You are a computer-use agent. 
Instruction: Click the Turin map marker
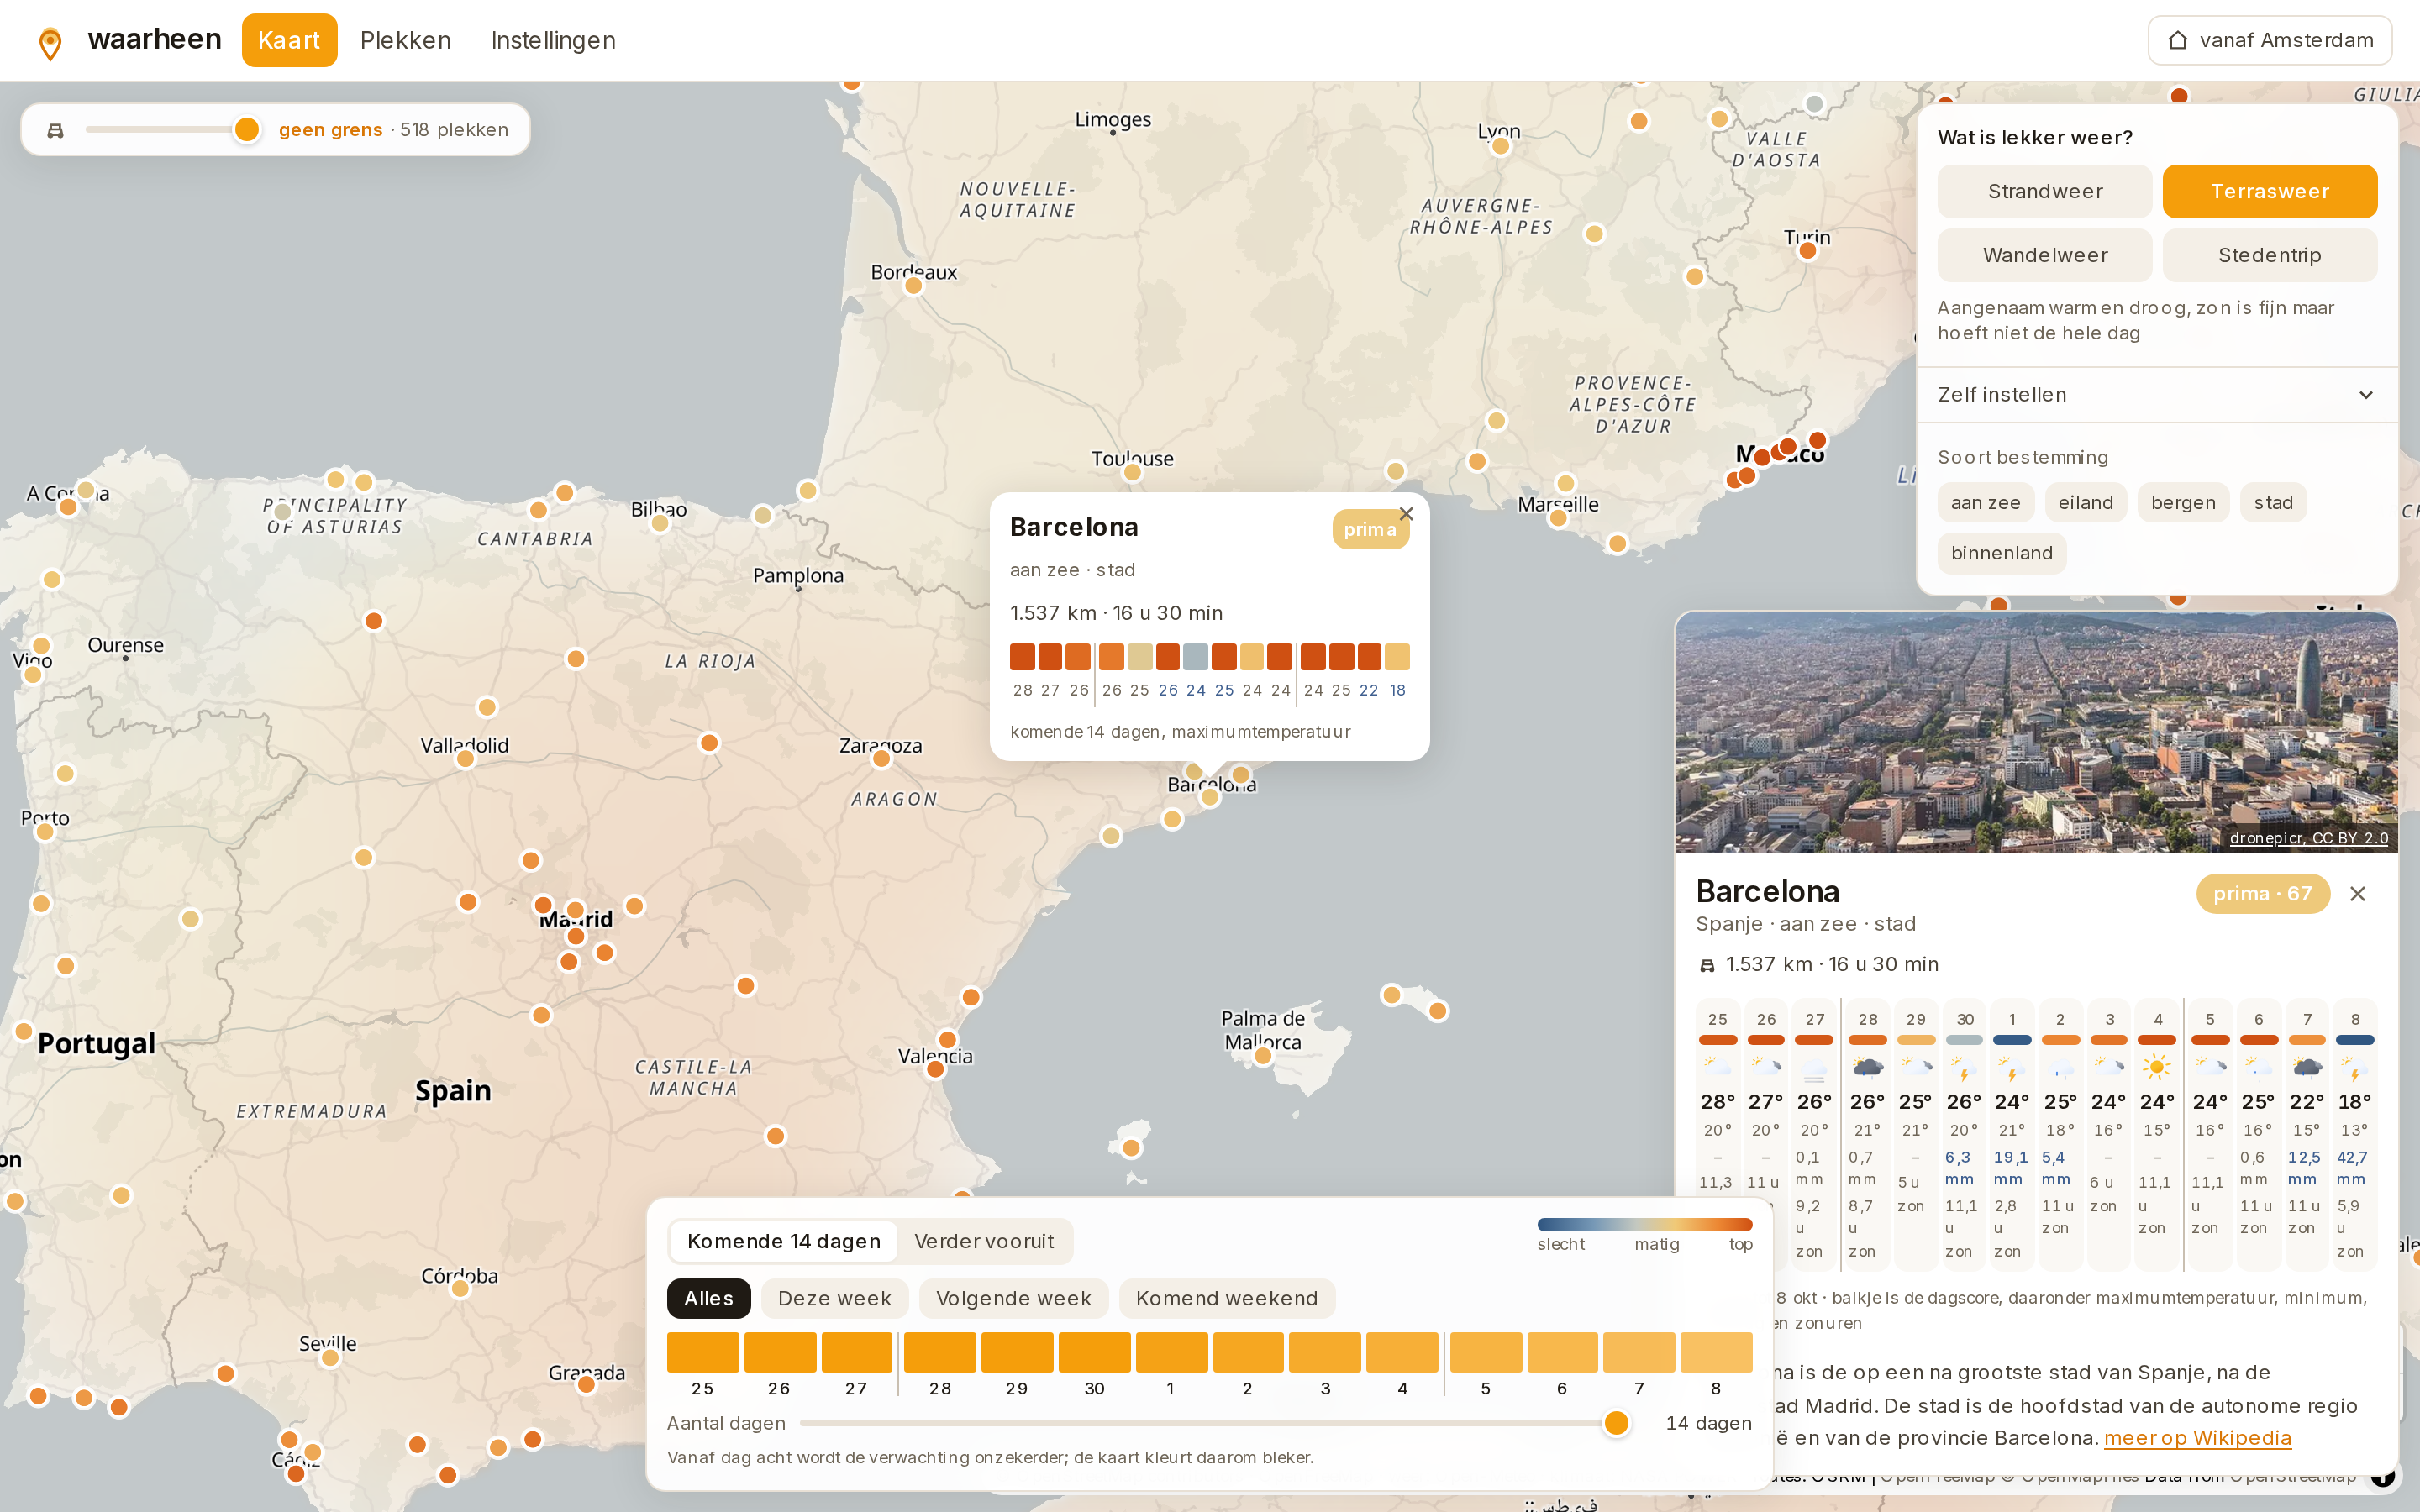[x=1807, y=251]
